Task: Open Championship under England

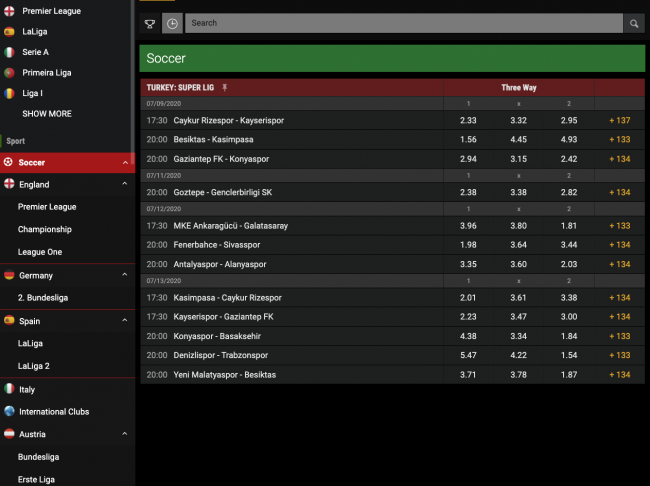Action: pos(45,230)
